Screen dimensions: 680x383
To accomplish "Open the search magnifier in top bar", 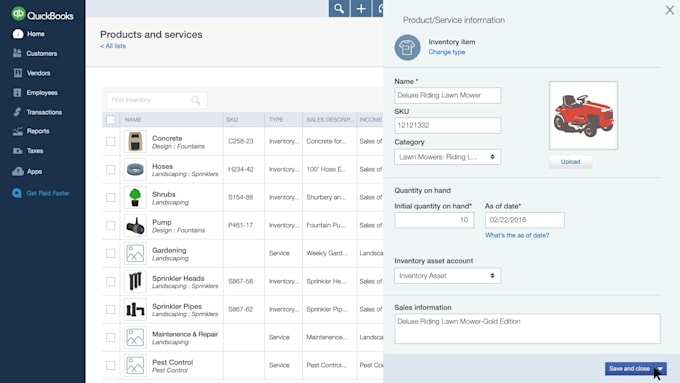I will [x=339, y=8].
